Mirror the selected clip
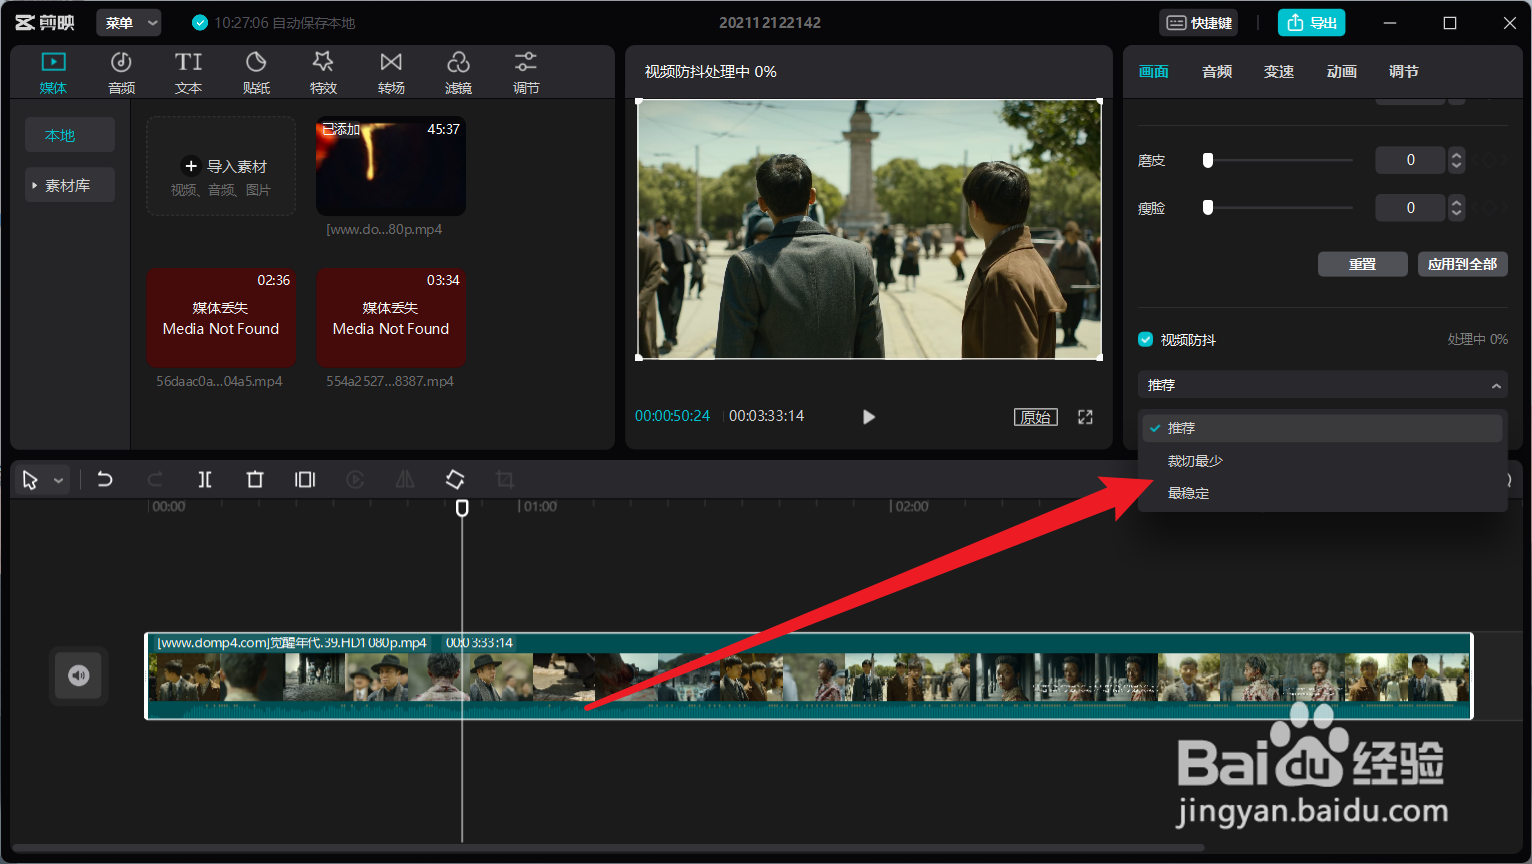The width and height of the screenshot is (1532, 864). coord(405,480)
